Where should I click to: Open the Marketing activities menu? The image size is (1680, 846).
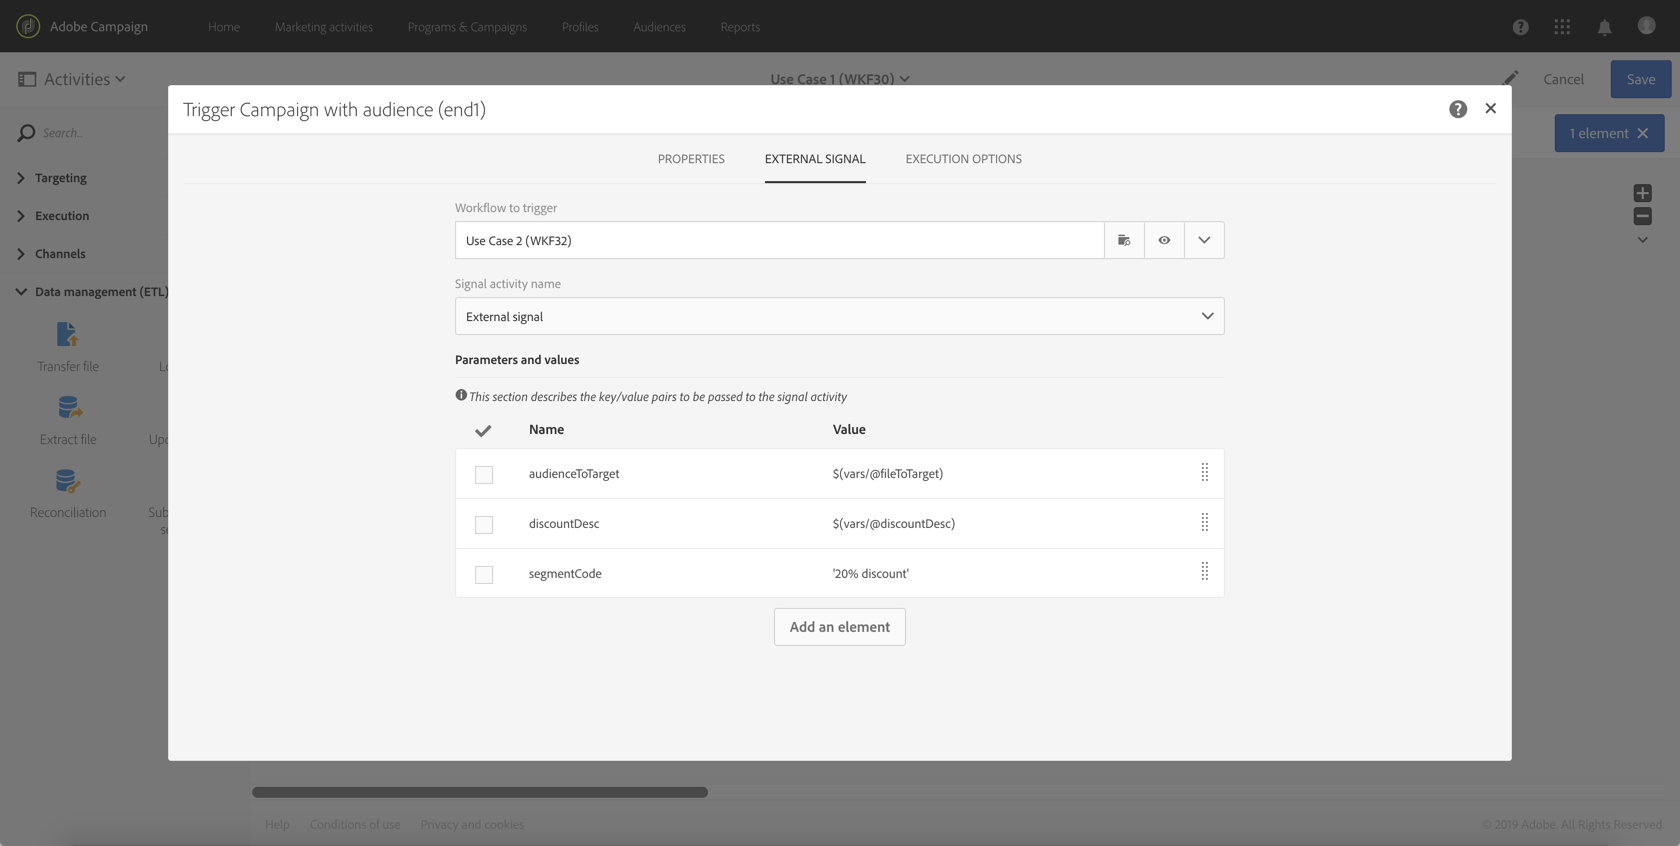pos(324,27)
